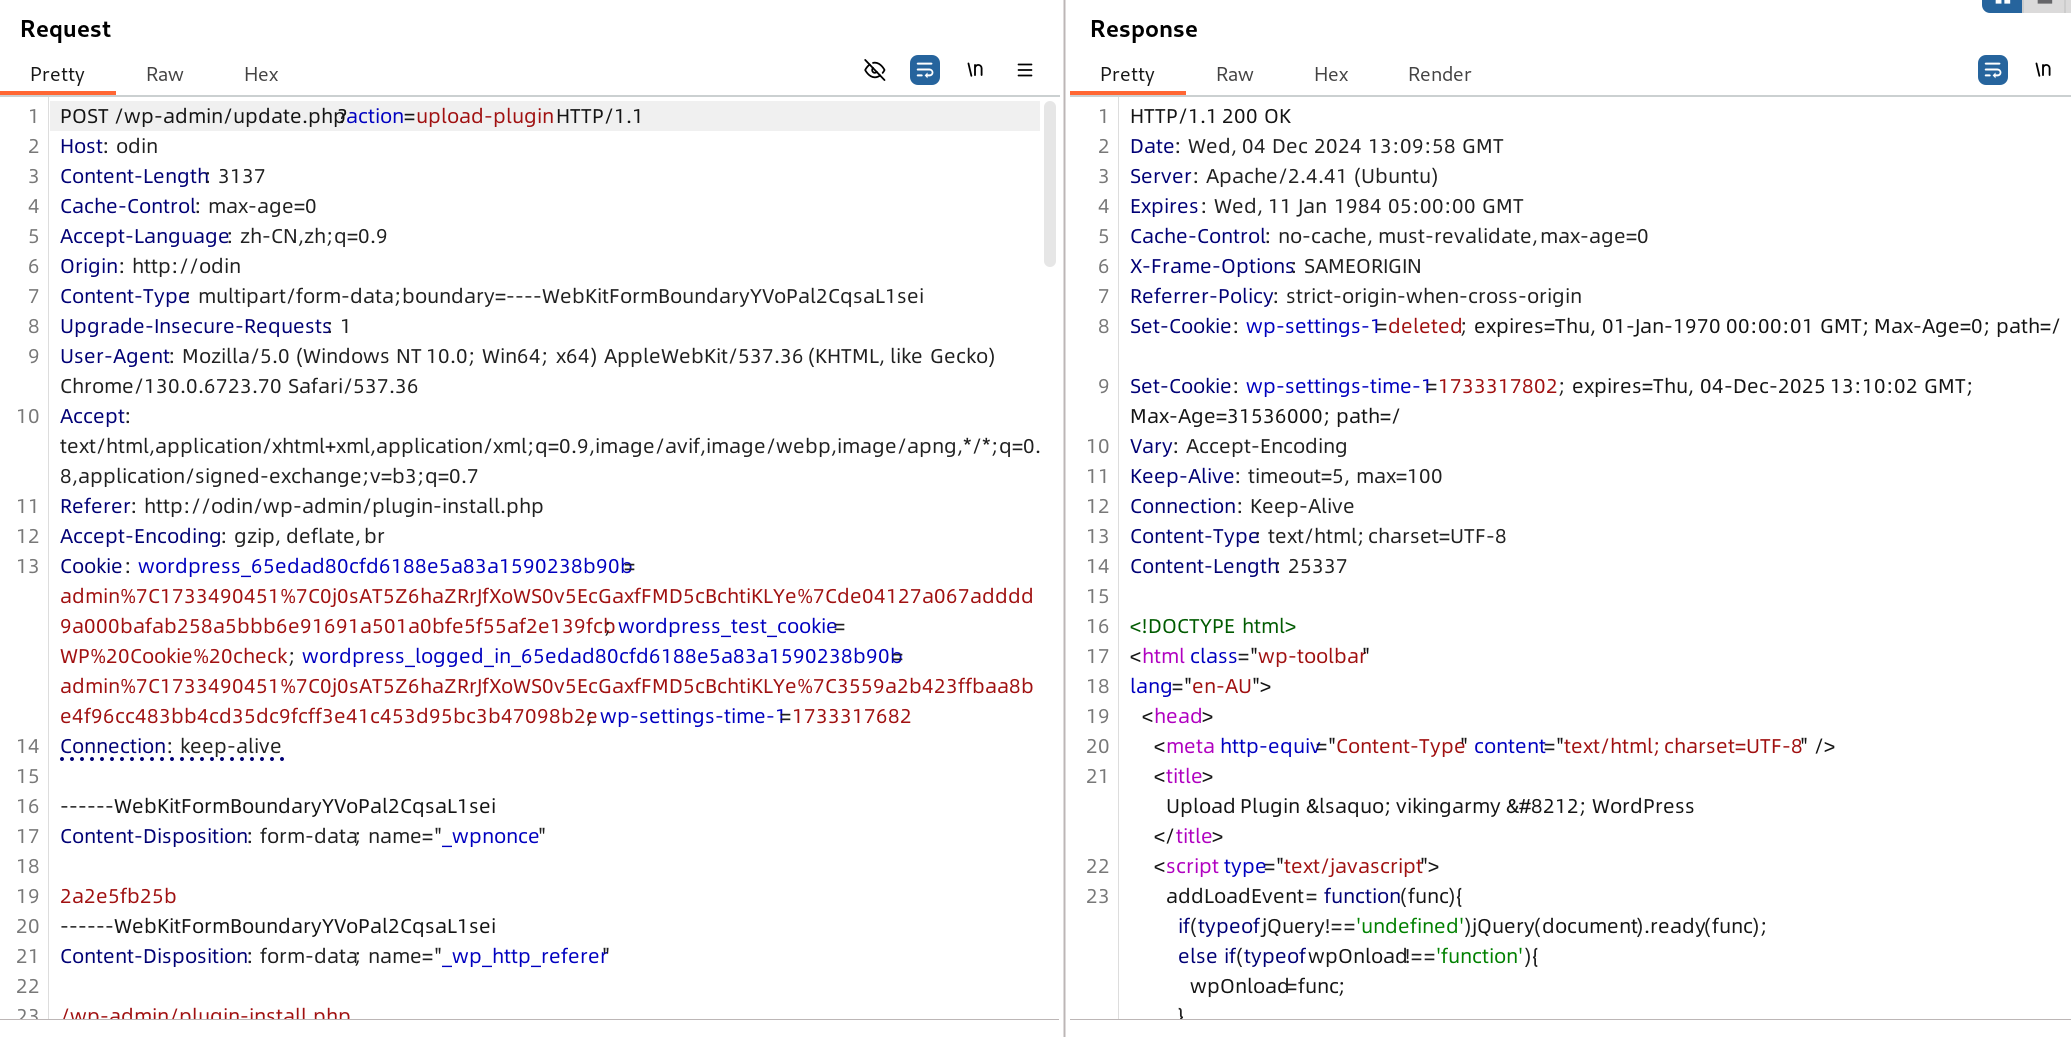Select the response Cache-Control no-cache header
This screenshot has height=1037, width=2071.
coord(1389,236)
